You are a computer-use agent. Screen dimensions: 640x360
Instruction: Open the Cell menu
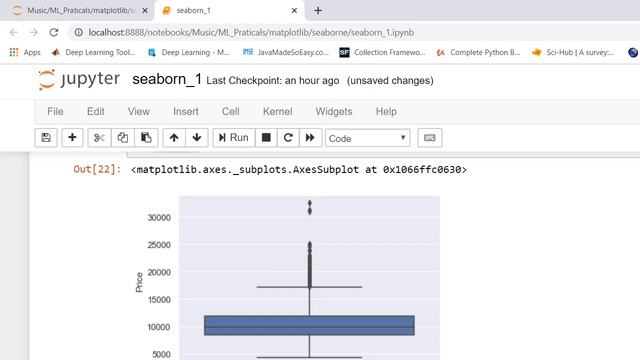pyautogui.click(x=231, y=111)
